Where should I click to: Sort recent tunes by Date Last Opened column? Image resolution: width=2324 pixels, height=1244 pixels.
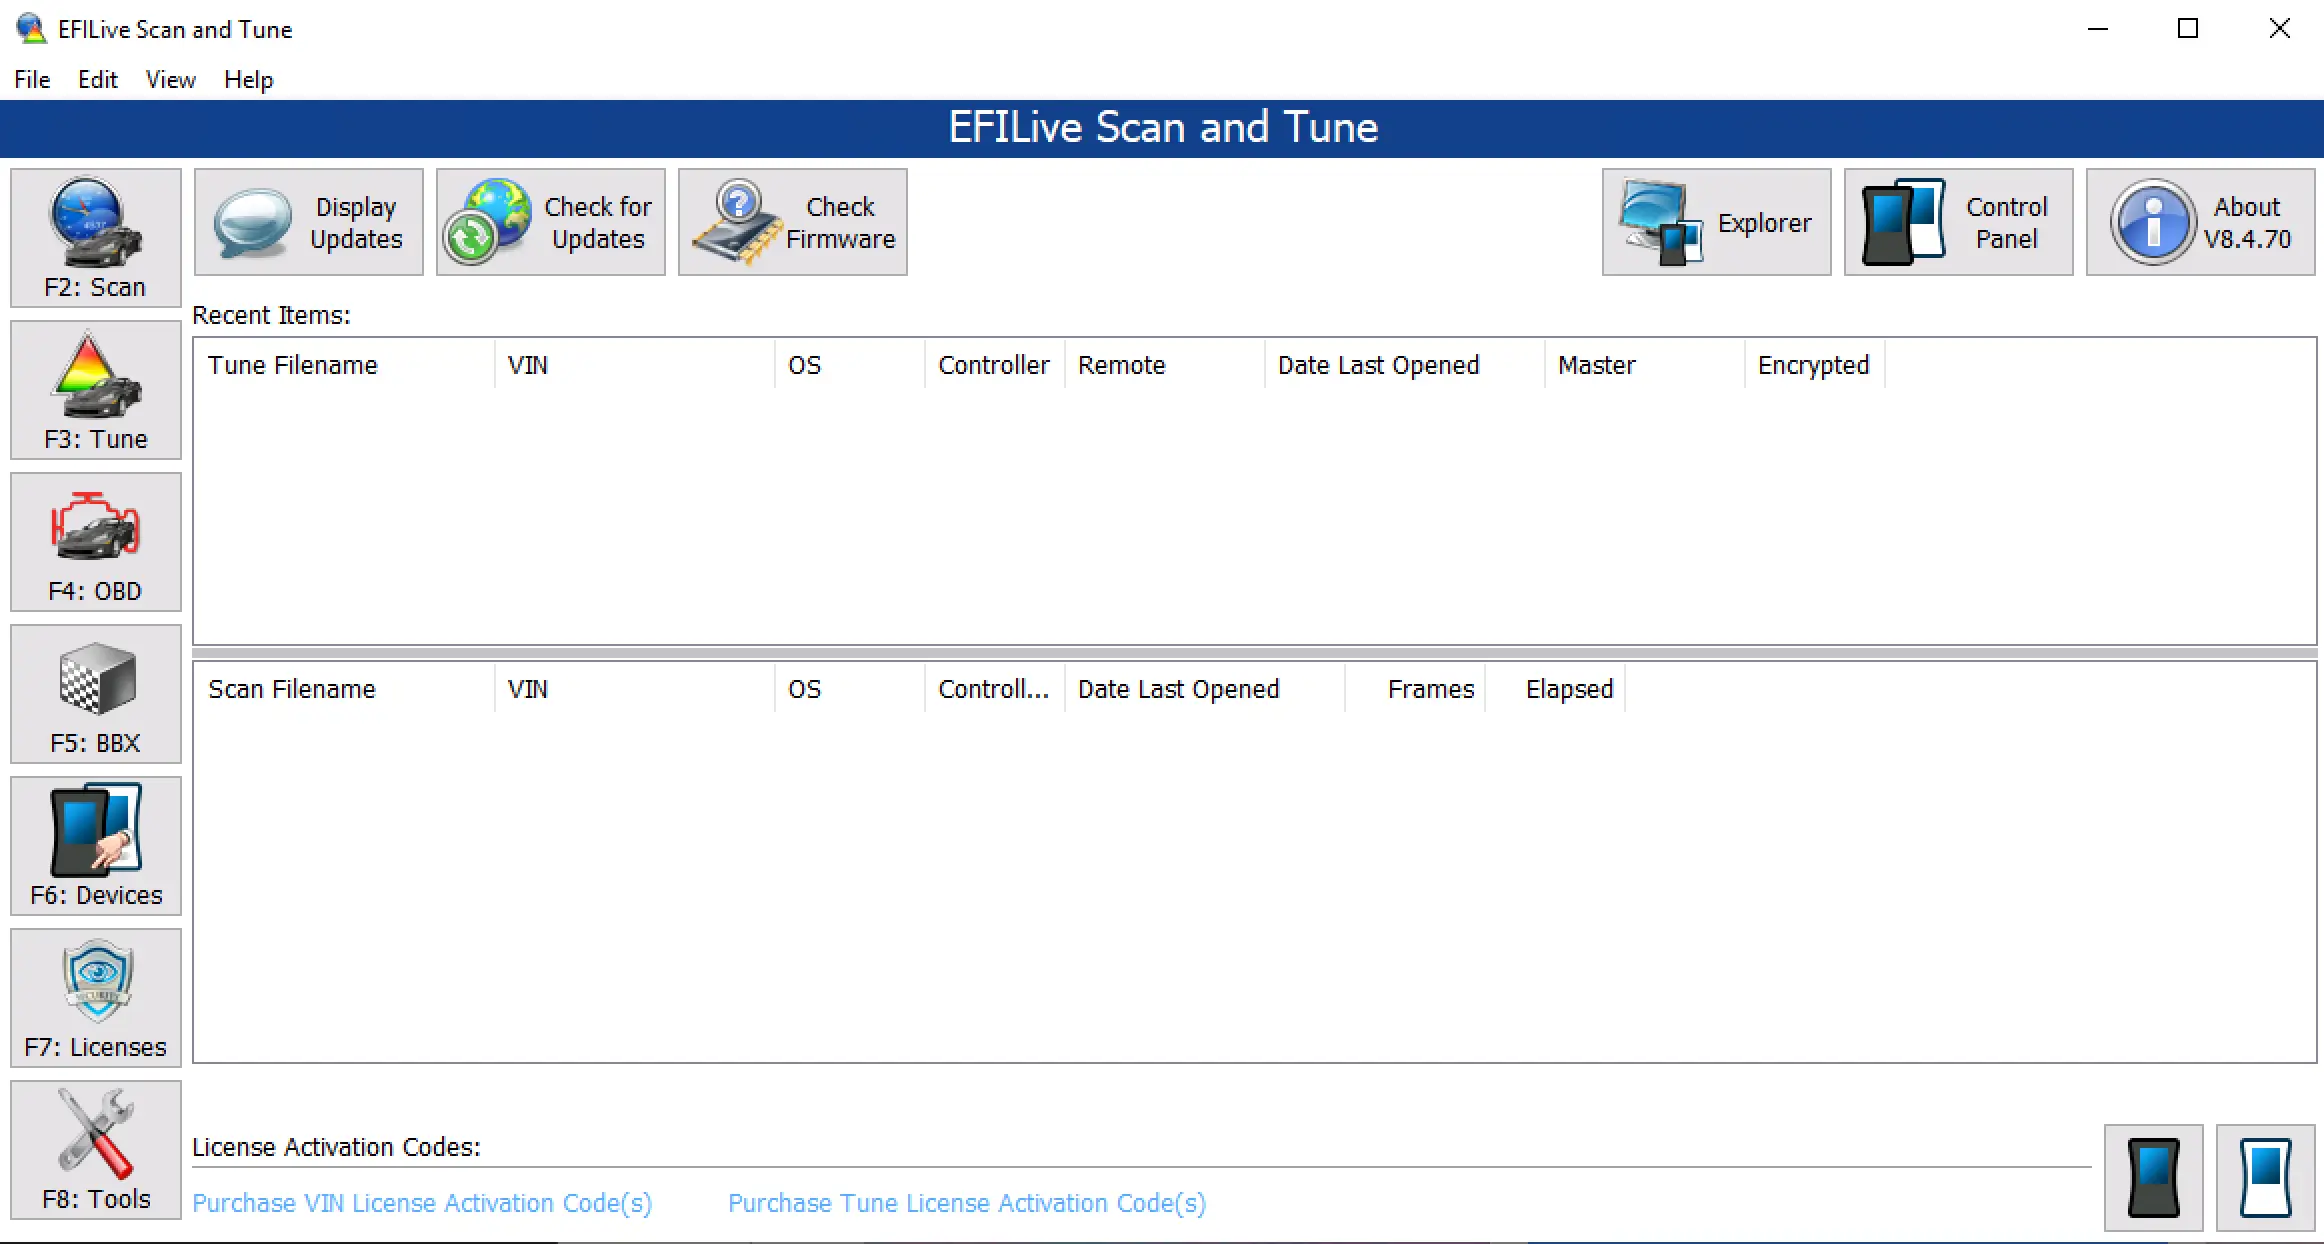[1379, 364]
